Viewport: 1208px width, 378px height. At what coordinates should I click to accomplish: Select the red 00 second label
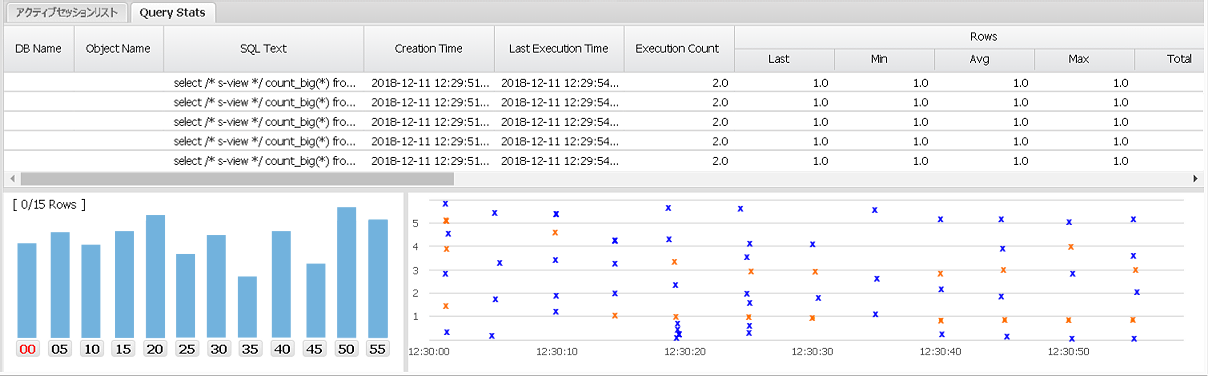point(27,350)
